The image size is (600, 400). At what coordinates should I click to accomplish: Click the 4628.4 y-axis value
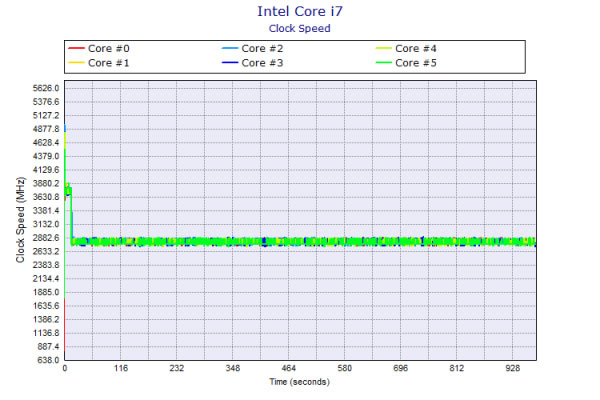point(46,143)
